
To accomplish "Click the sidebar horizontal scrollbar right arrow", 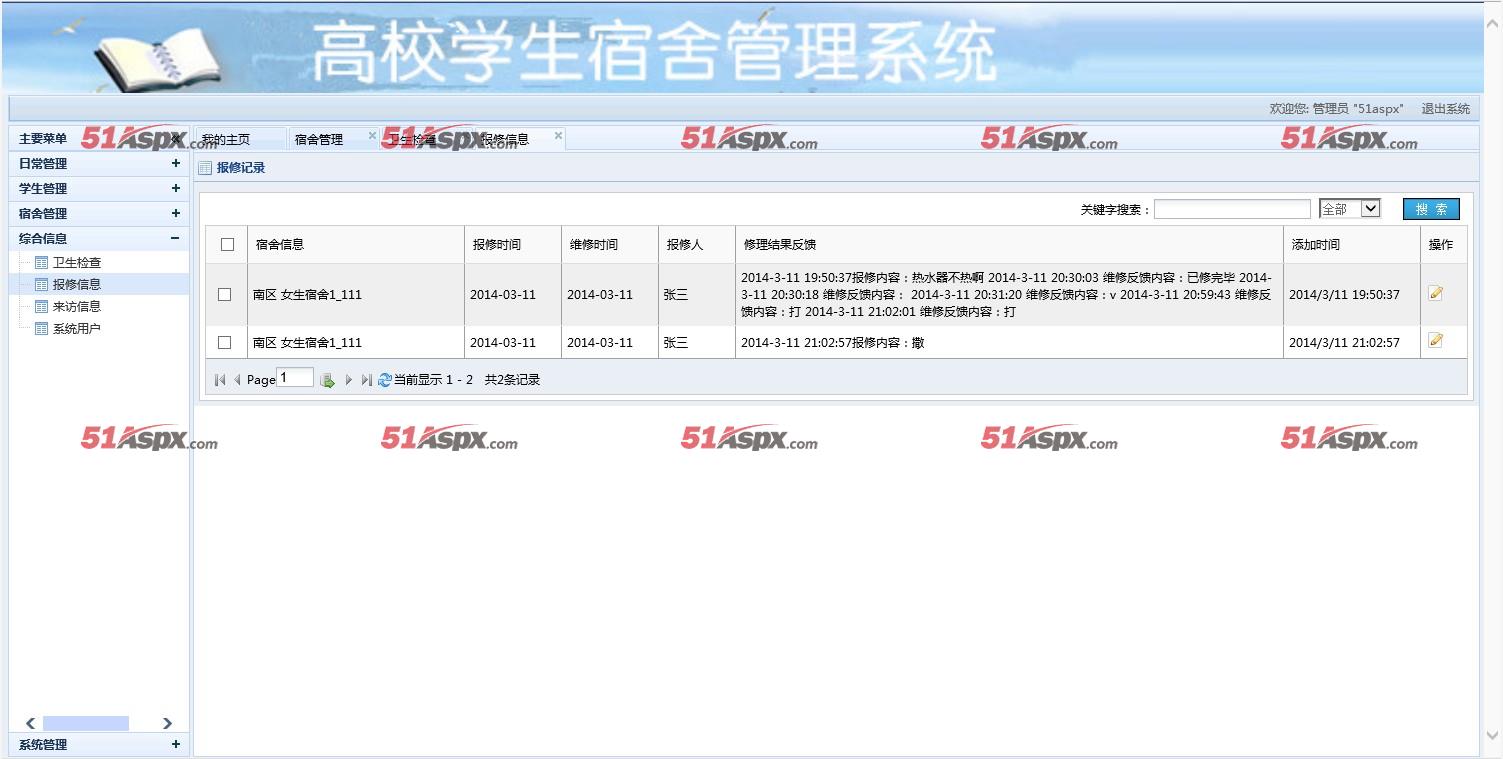I will 167,723.
